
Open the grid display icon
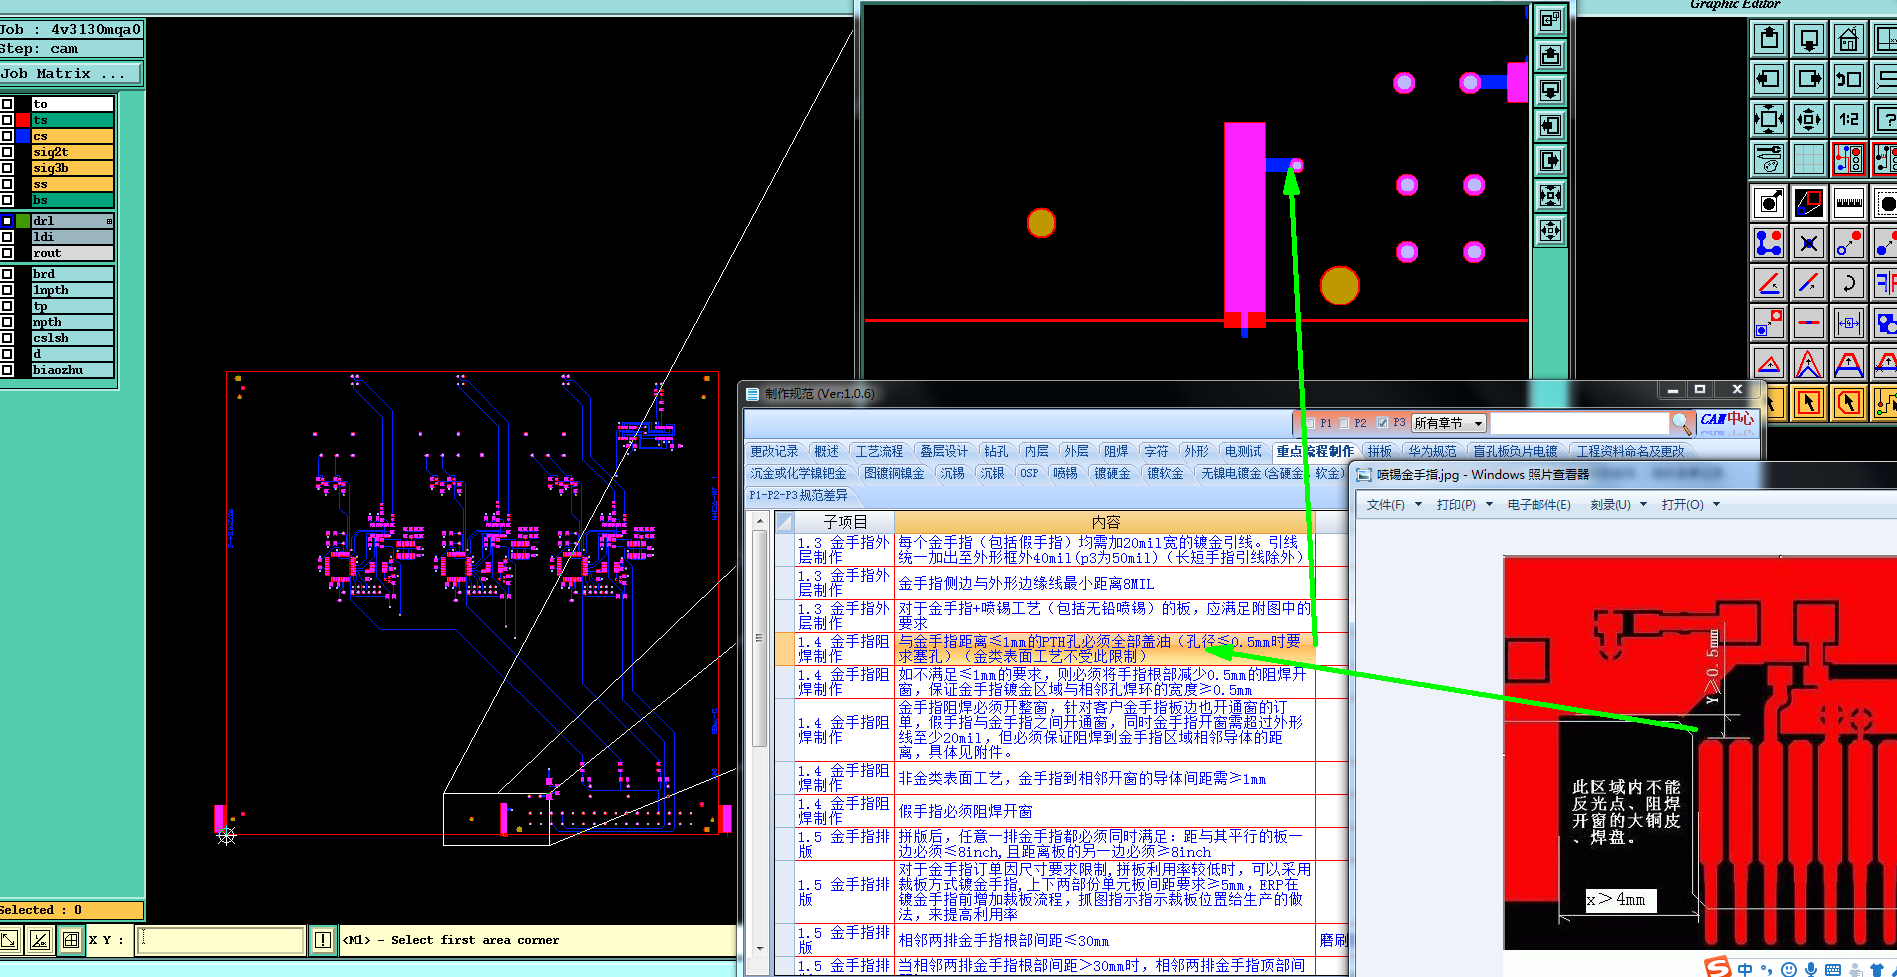(x=1808, y=159)
